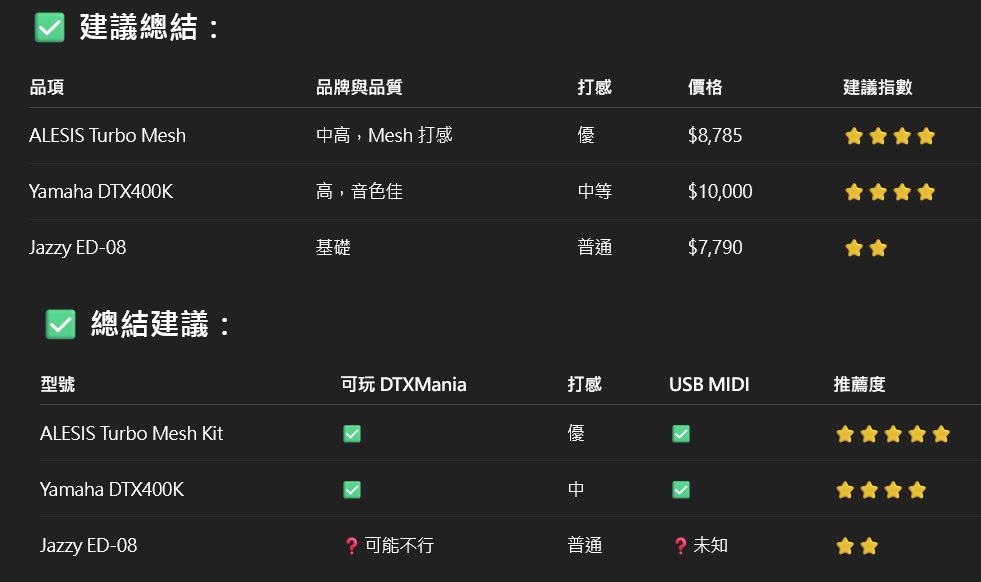Click the five-star rating for ALESIS Turbo Mesh Kit
The width and height of the screenshot is (981, 582).
[x=893, y=434]
